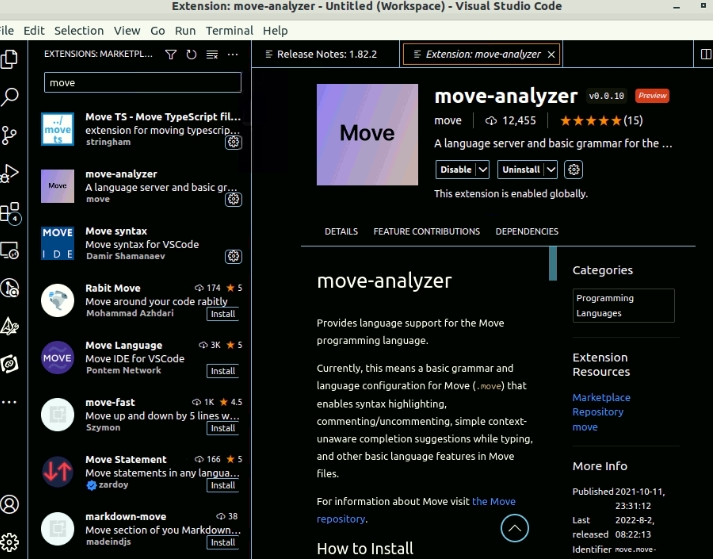Open the View menu

click(127, 31)
